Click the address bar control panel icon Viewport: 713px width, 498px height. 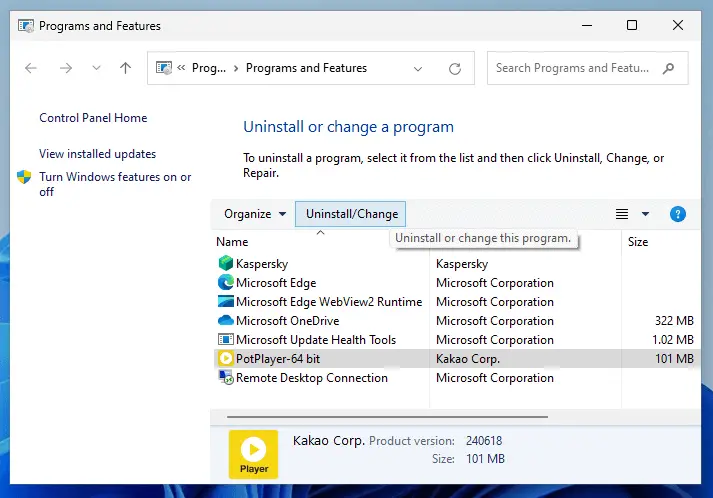[164, 68]
